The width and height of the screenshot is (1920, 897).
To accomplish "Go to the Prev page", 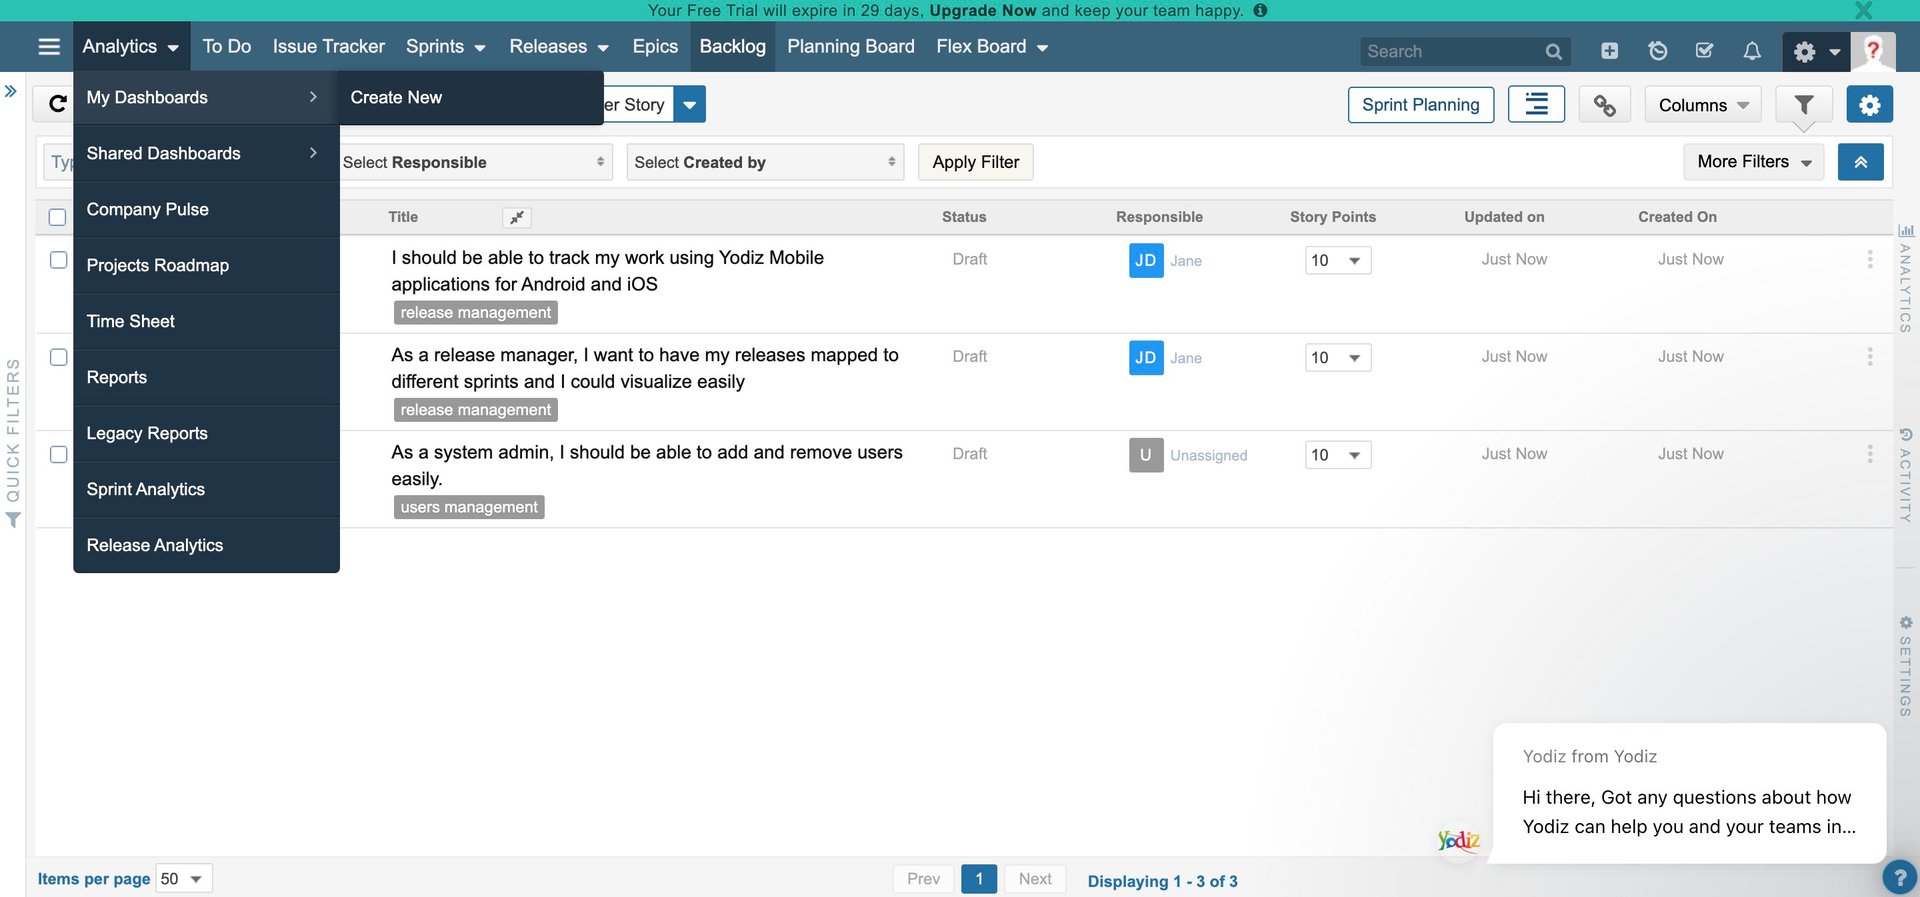I will pyautogui.click(x=923, y=879).
